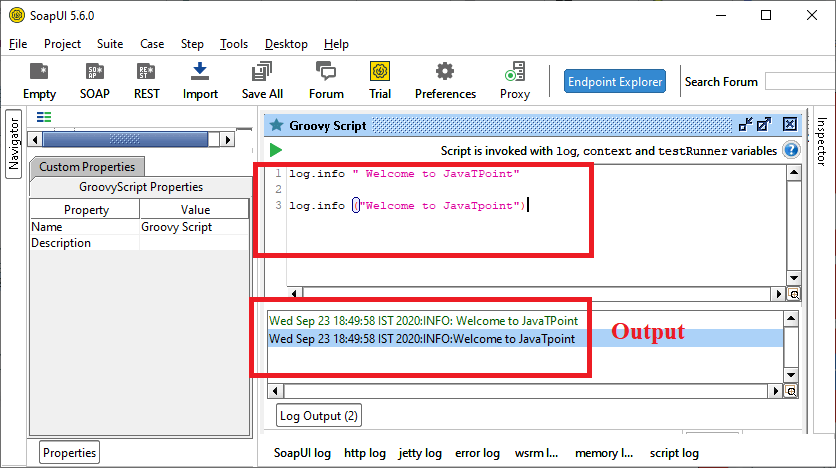Click script editor scroll right arrow
Image resolution: width=836 pixels, height=468 pixels.
778,294
